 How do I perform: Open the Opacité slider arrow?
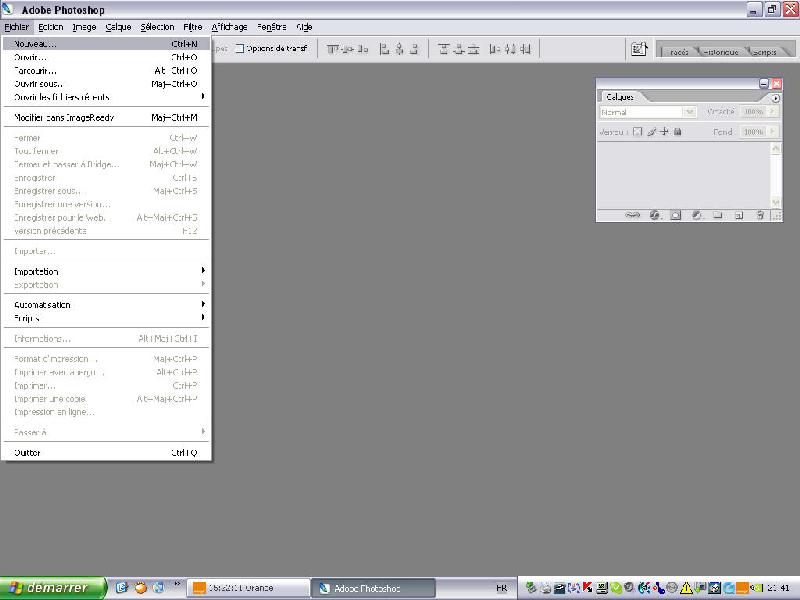tap(772, 111)
